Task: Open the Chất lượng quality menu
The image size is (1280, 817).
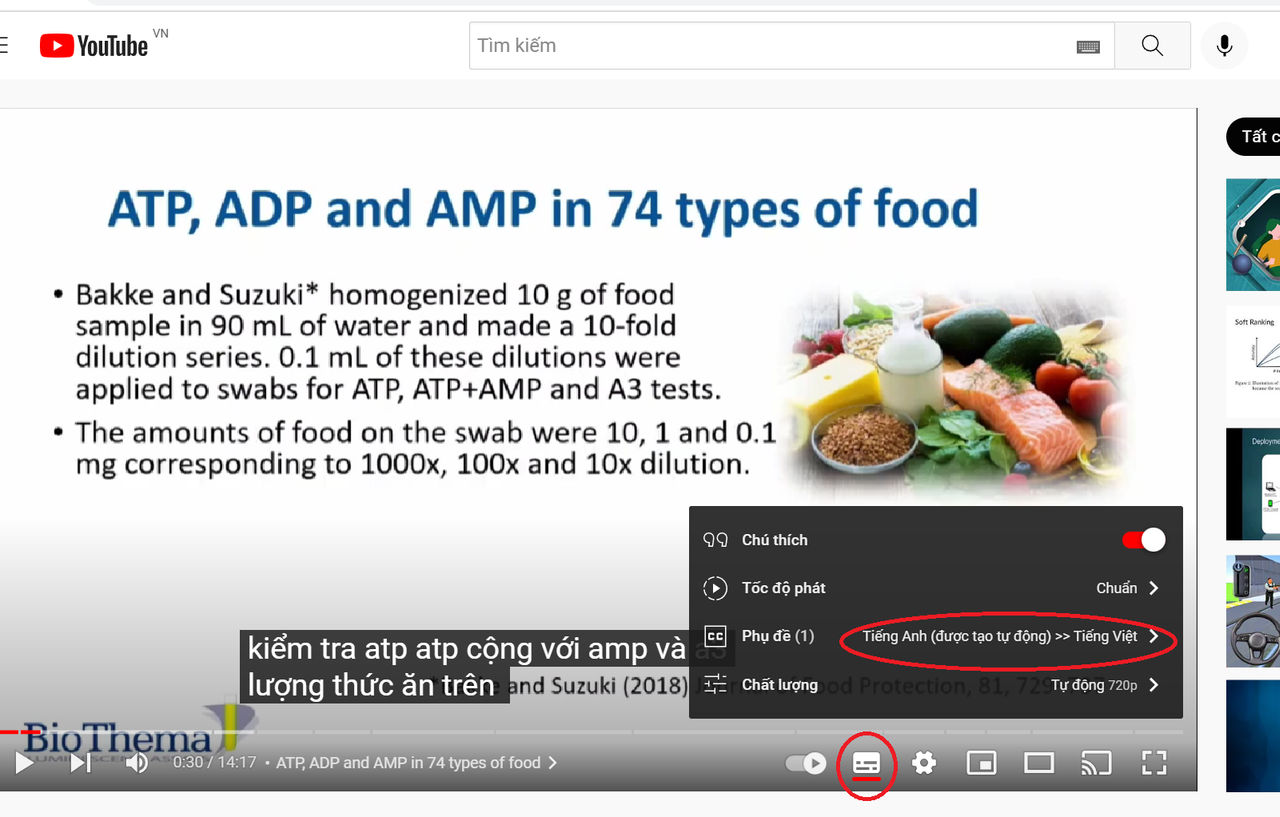Action: click(x=936, y=685)
